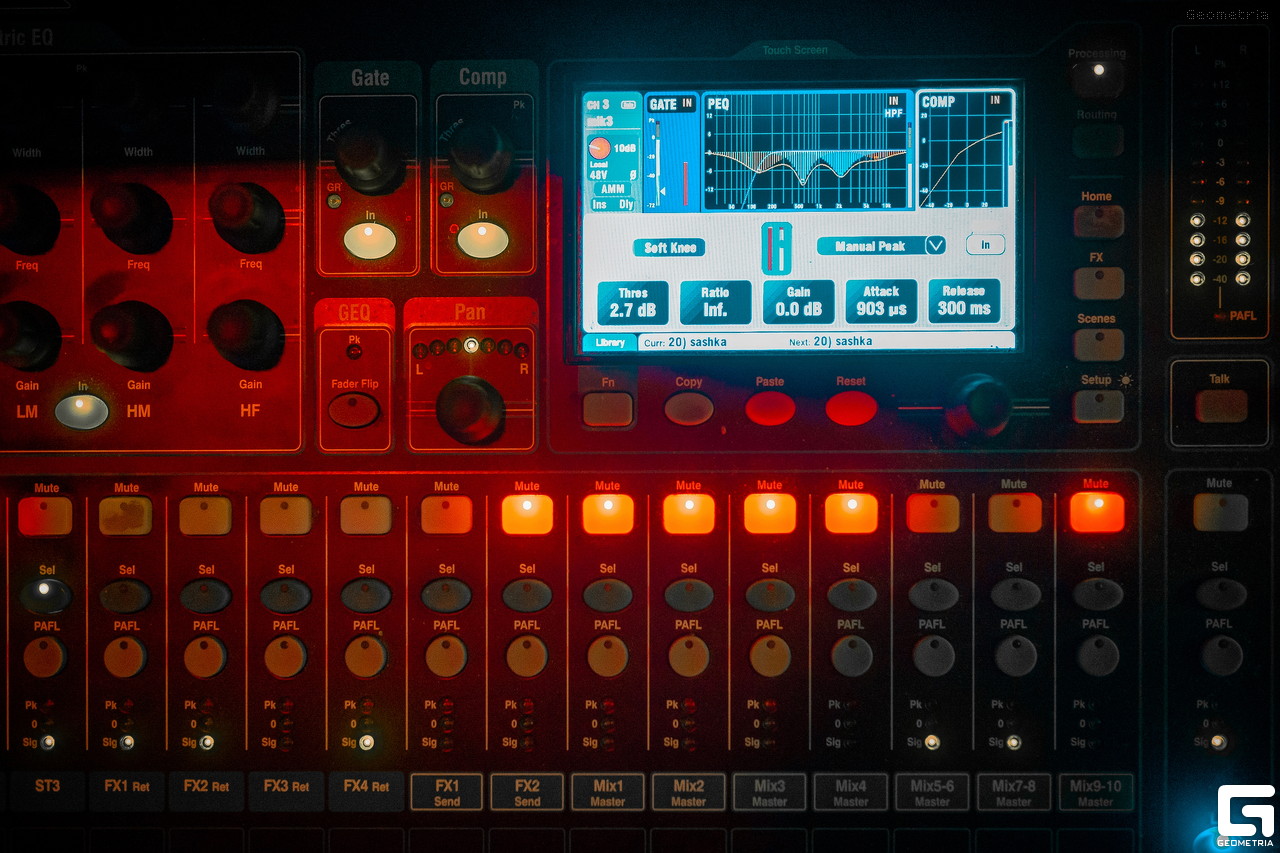Image resolution: width=1280 pixels, height=853 pixels.
Task: Tap the Soft Knee button
Action: [x=669, y=248]
